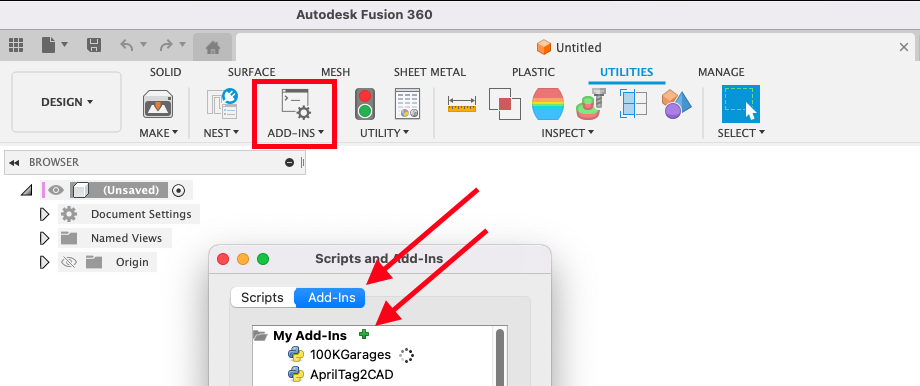920x386 pixels.
Task: Open the MAKE dropdown menu
Action: coord(158,133)
